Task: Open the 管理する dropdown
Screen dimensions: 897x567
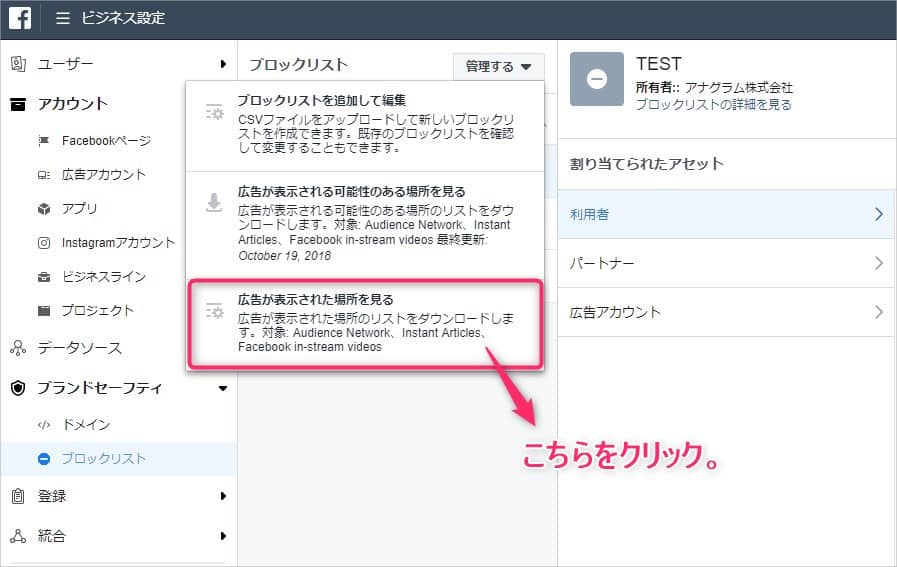Action: [498, 67]
